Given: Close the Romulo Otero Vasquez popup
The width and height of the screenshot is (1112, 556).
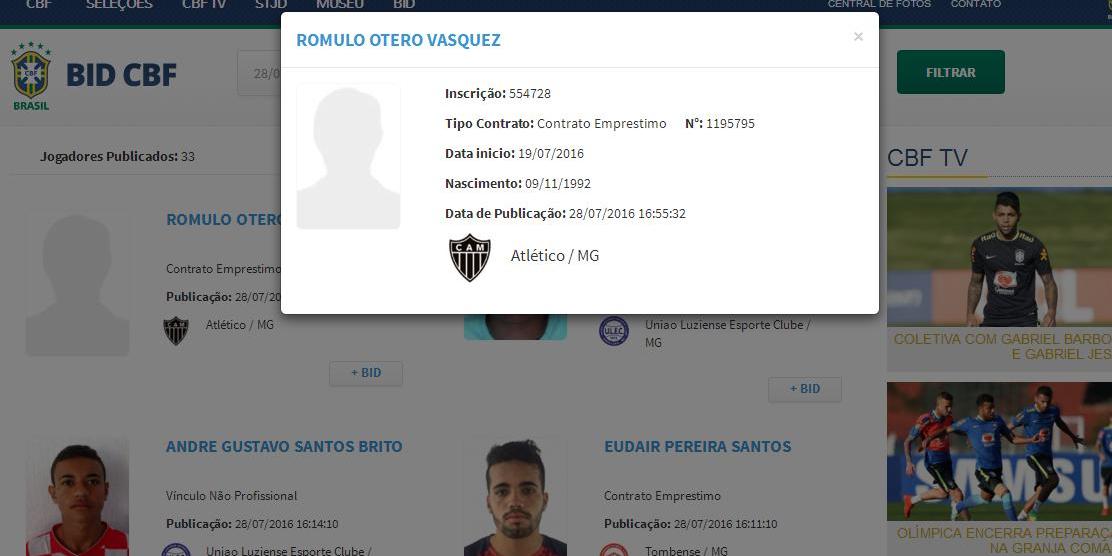Looking at the screenshot, I should (x=858, y=37).
